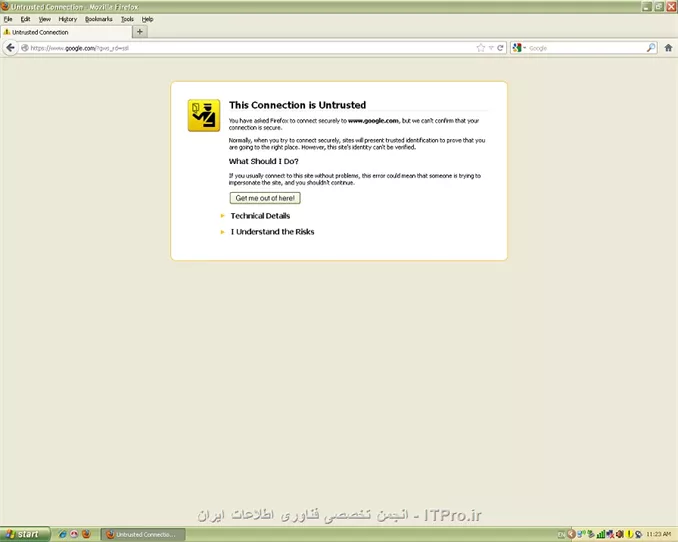Screen dimensions: 678x542
Task: Click the disconnected network tray icon
Action: [611, 535]
